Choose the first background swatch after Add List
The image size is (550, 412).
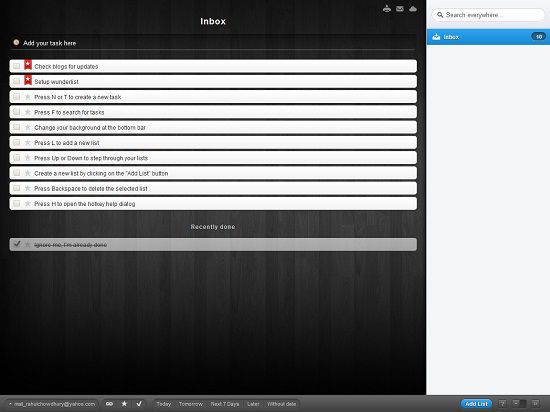(502, 404)
